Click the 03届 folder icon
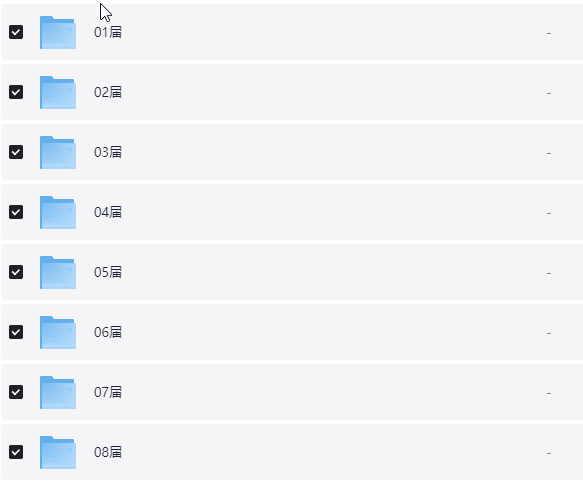Image resolution: width=583 pixels, height=482 pixels. 58,152
